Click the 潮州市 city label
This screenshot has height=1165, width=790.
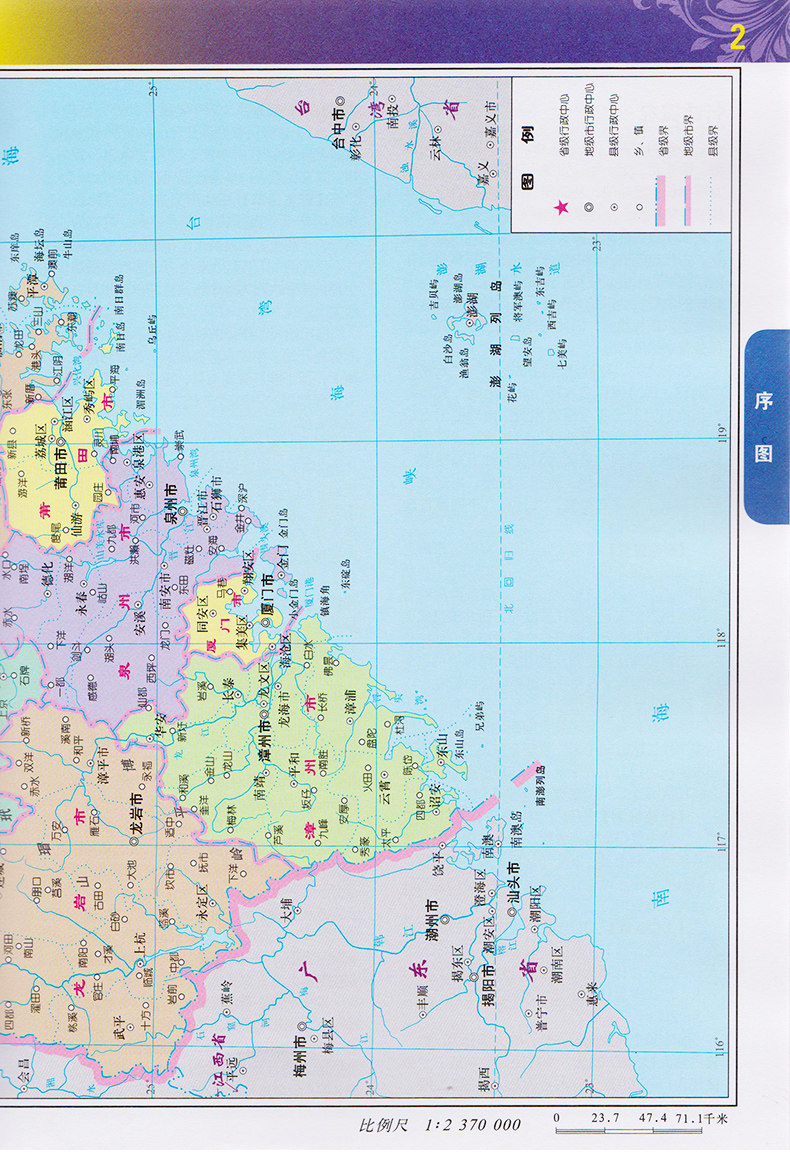[x=432, y=918]
